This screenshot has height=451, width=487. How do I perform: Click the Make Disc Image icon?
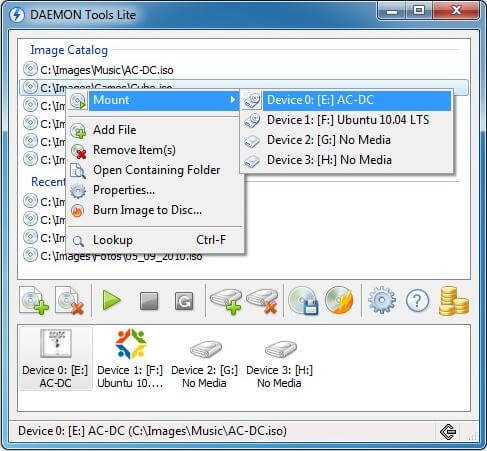(303, 301)
